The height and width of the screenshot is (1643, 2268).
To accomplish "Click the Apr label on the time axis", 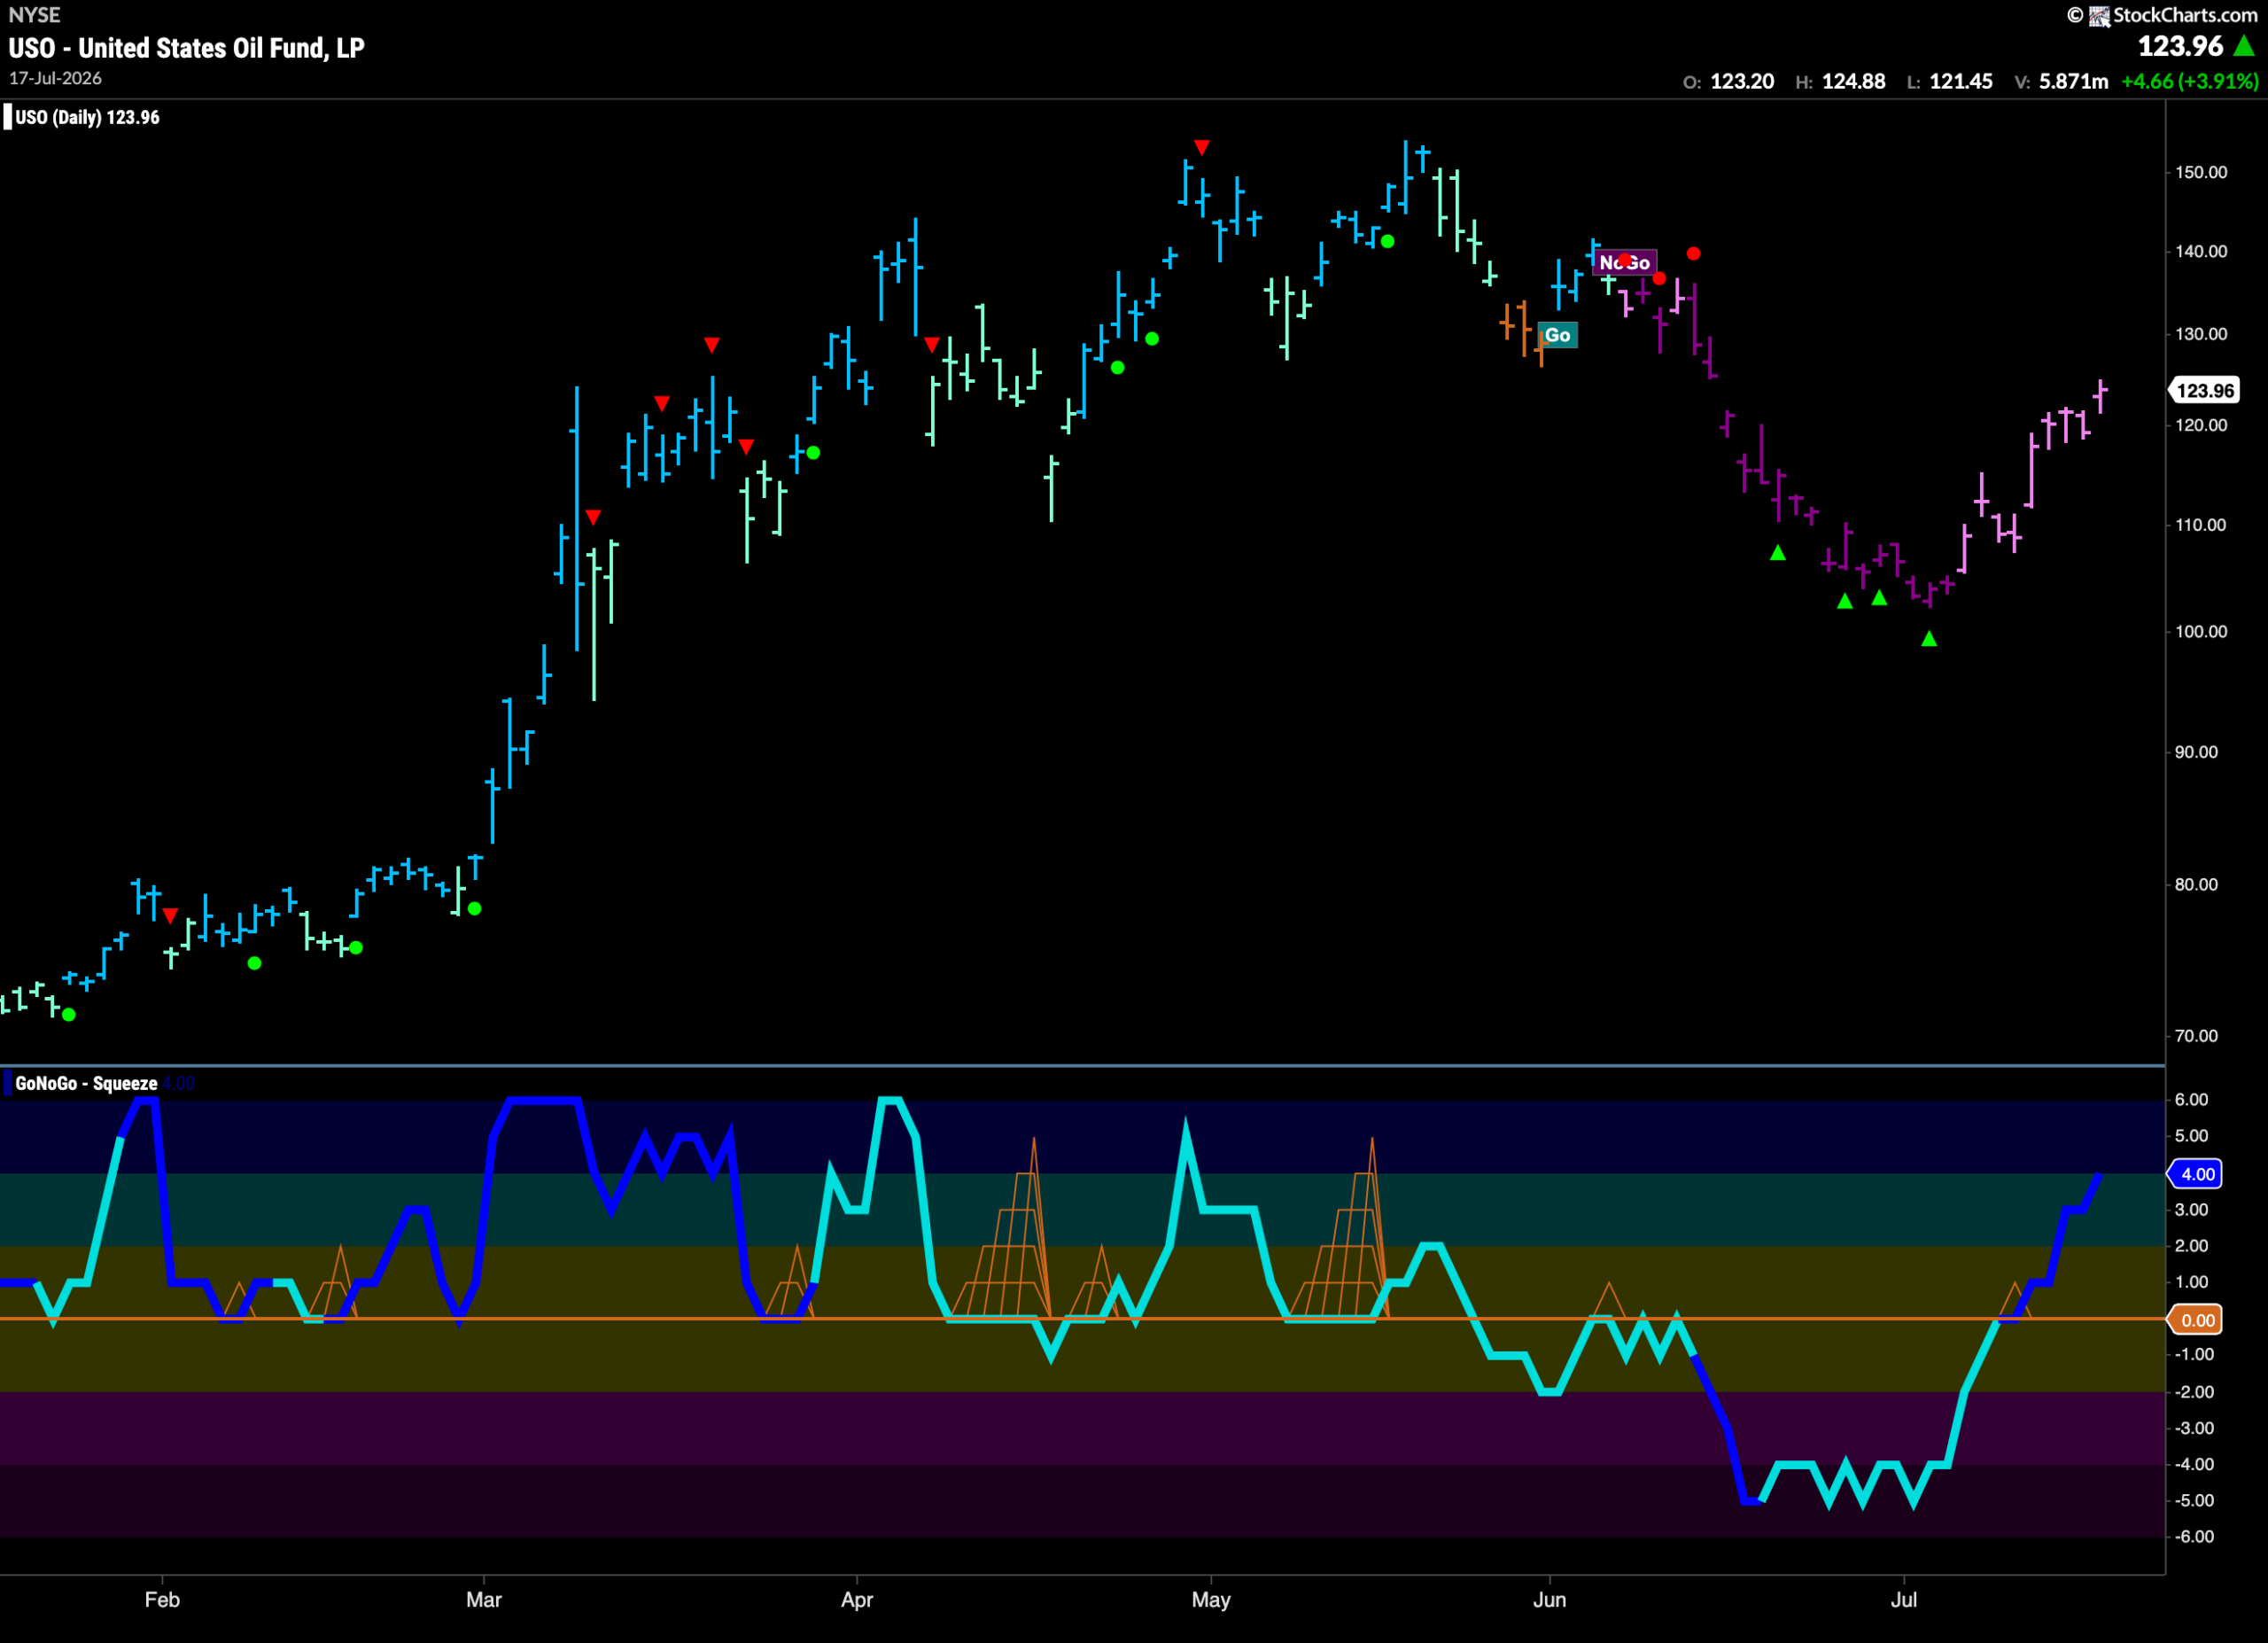I will coord(857,1599).
